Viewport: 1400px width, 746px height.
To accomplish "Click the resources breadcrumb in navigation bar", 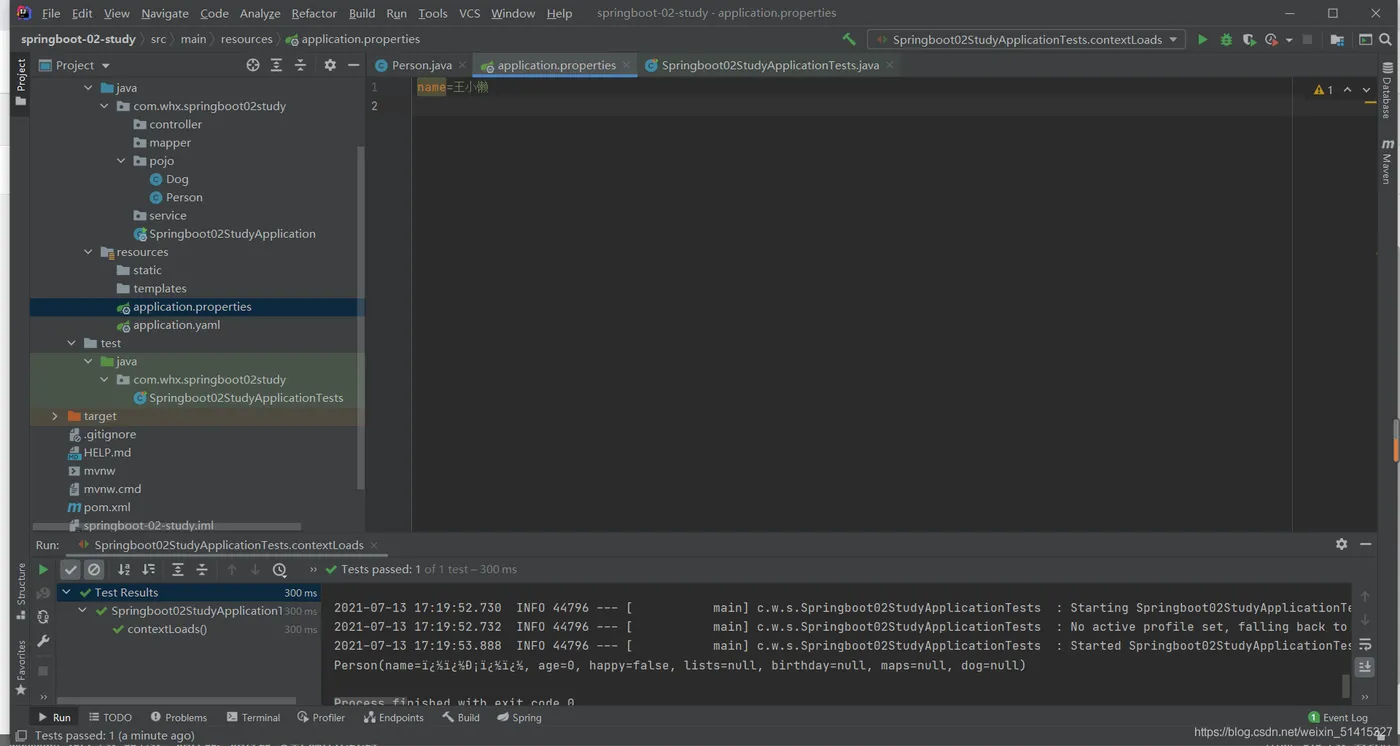I will click(246, 39).
